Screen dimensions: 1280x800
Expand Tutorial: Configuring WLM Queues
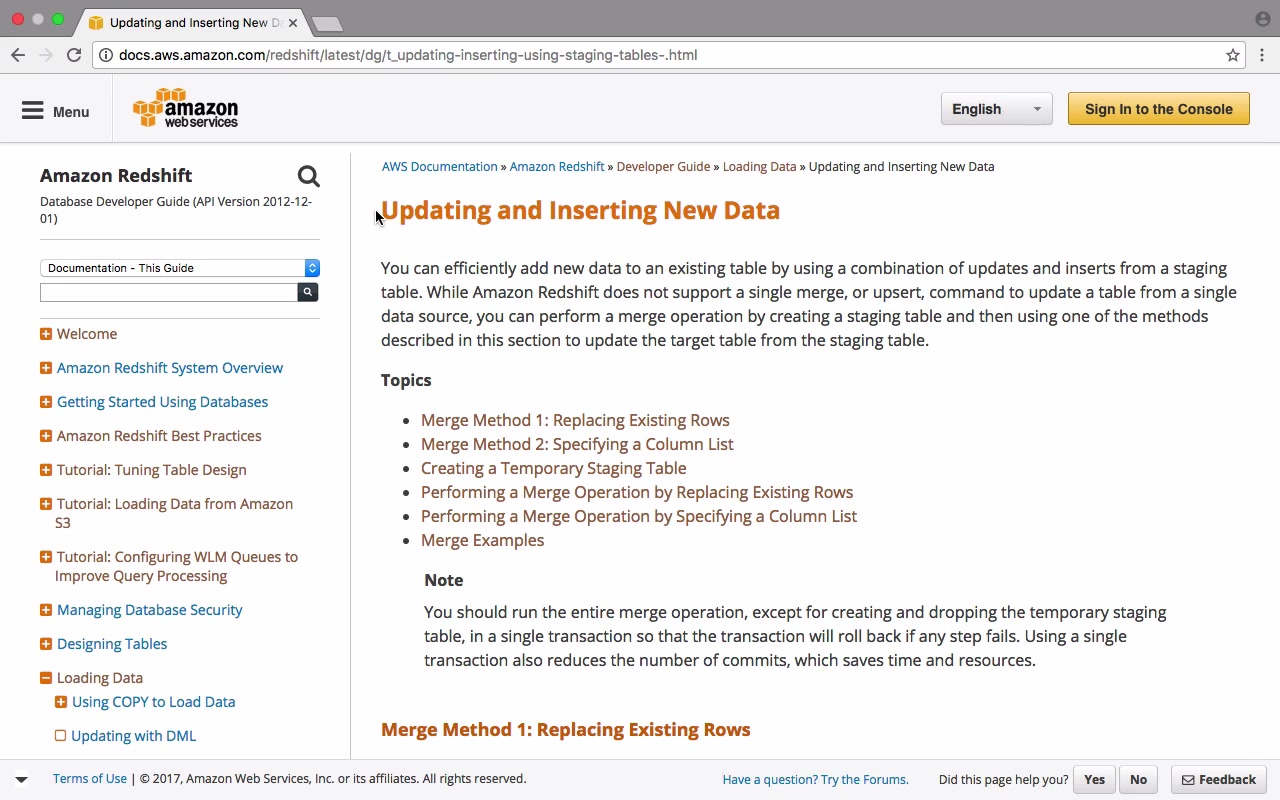coord(46,557)
